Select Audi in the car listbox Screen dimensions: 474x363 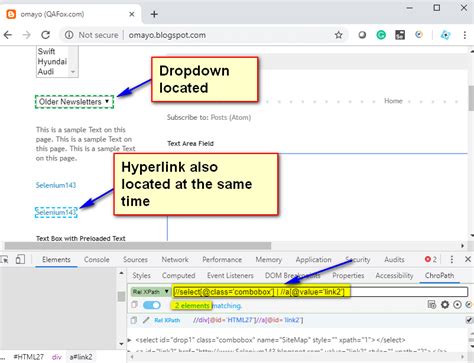pyautogui.click(x=46, y=72)
